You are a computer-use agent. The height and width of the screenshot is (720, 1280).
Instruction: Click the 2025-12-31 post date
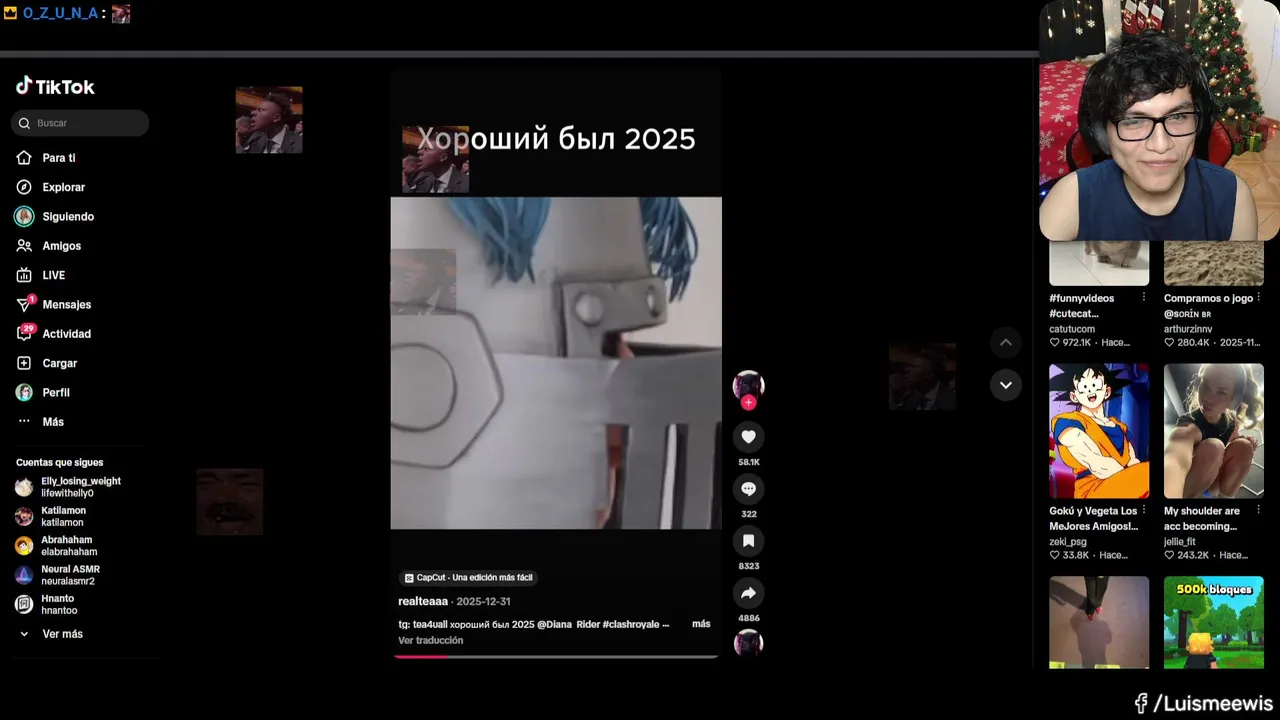point(483,602)
